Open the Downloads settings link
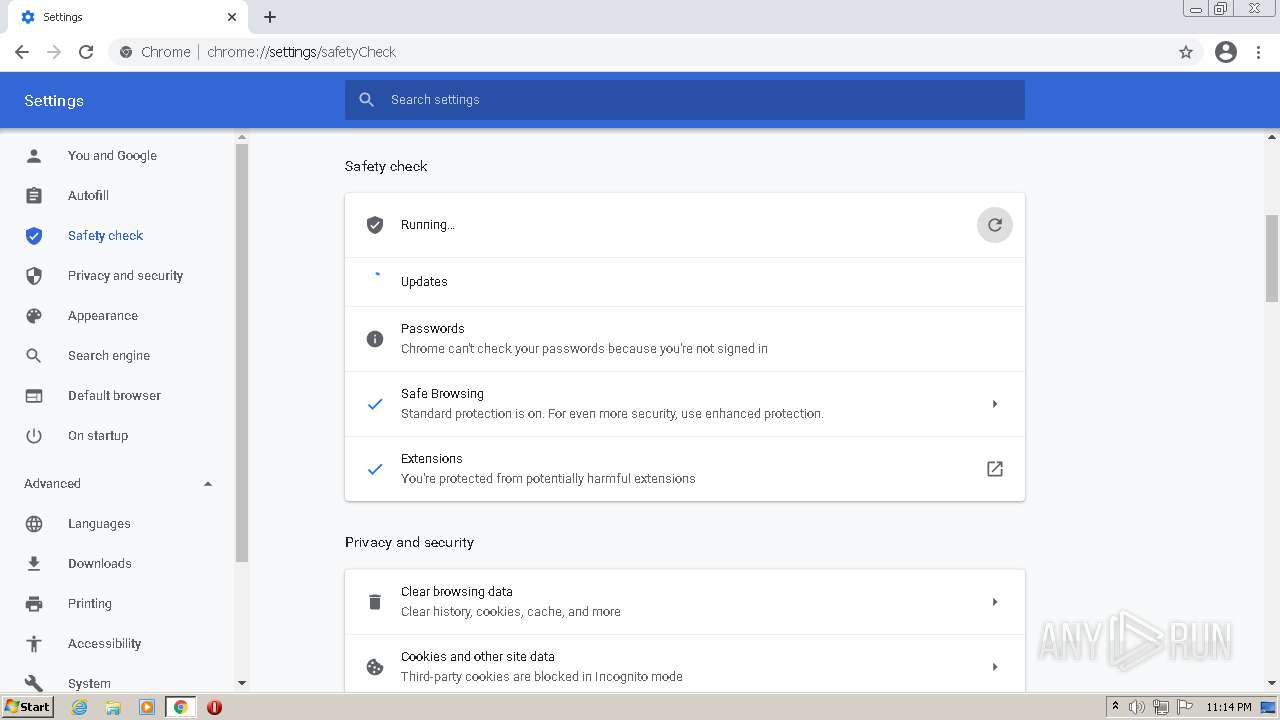This screenshot has height=720, width=1280. pyautogui.click(x=100, y=564)
